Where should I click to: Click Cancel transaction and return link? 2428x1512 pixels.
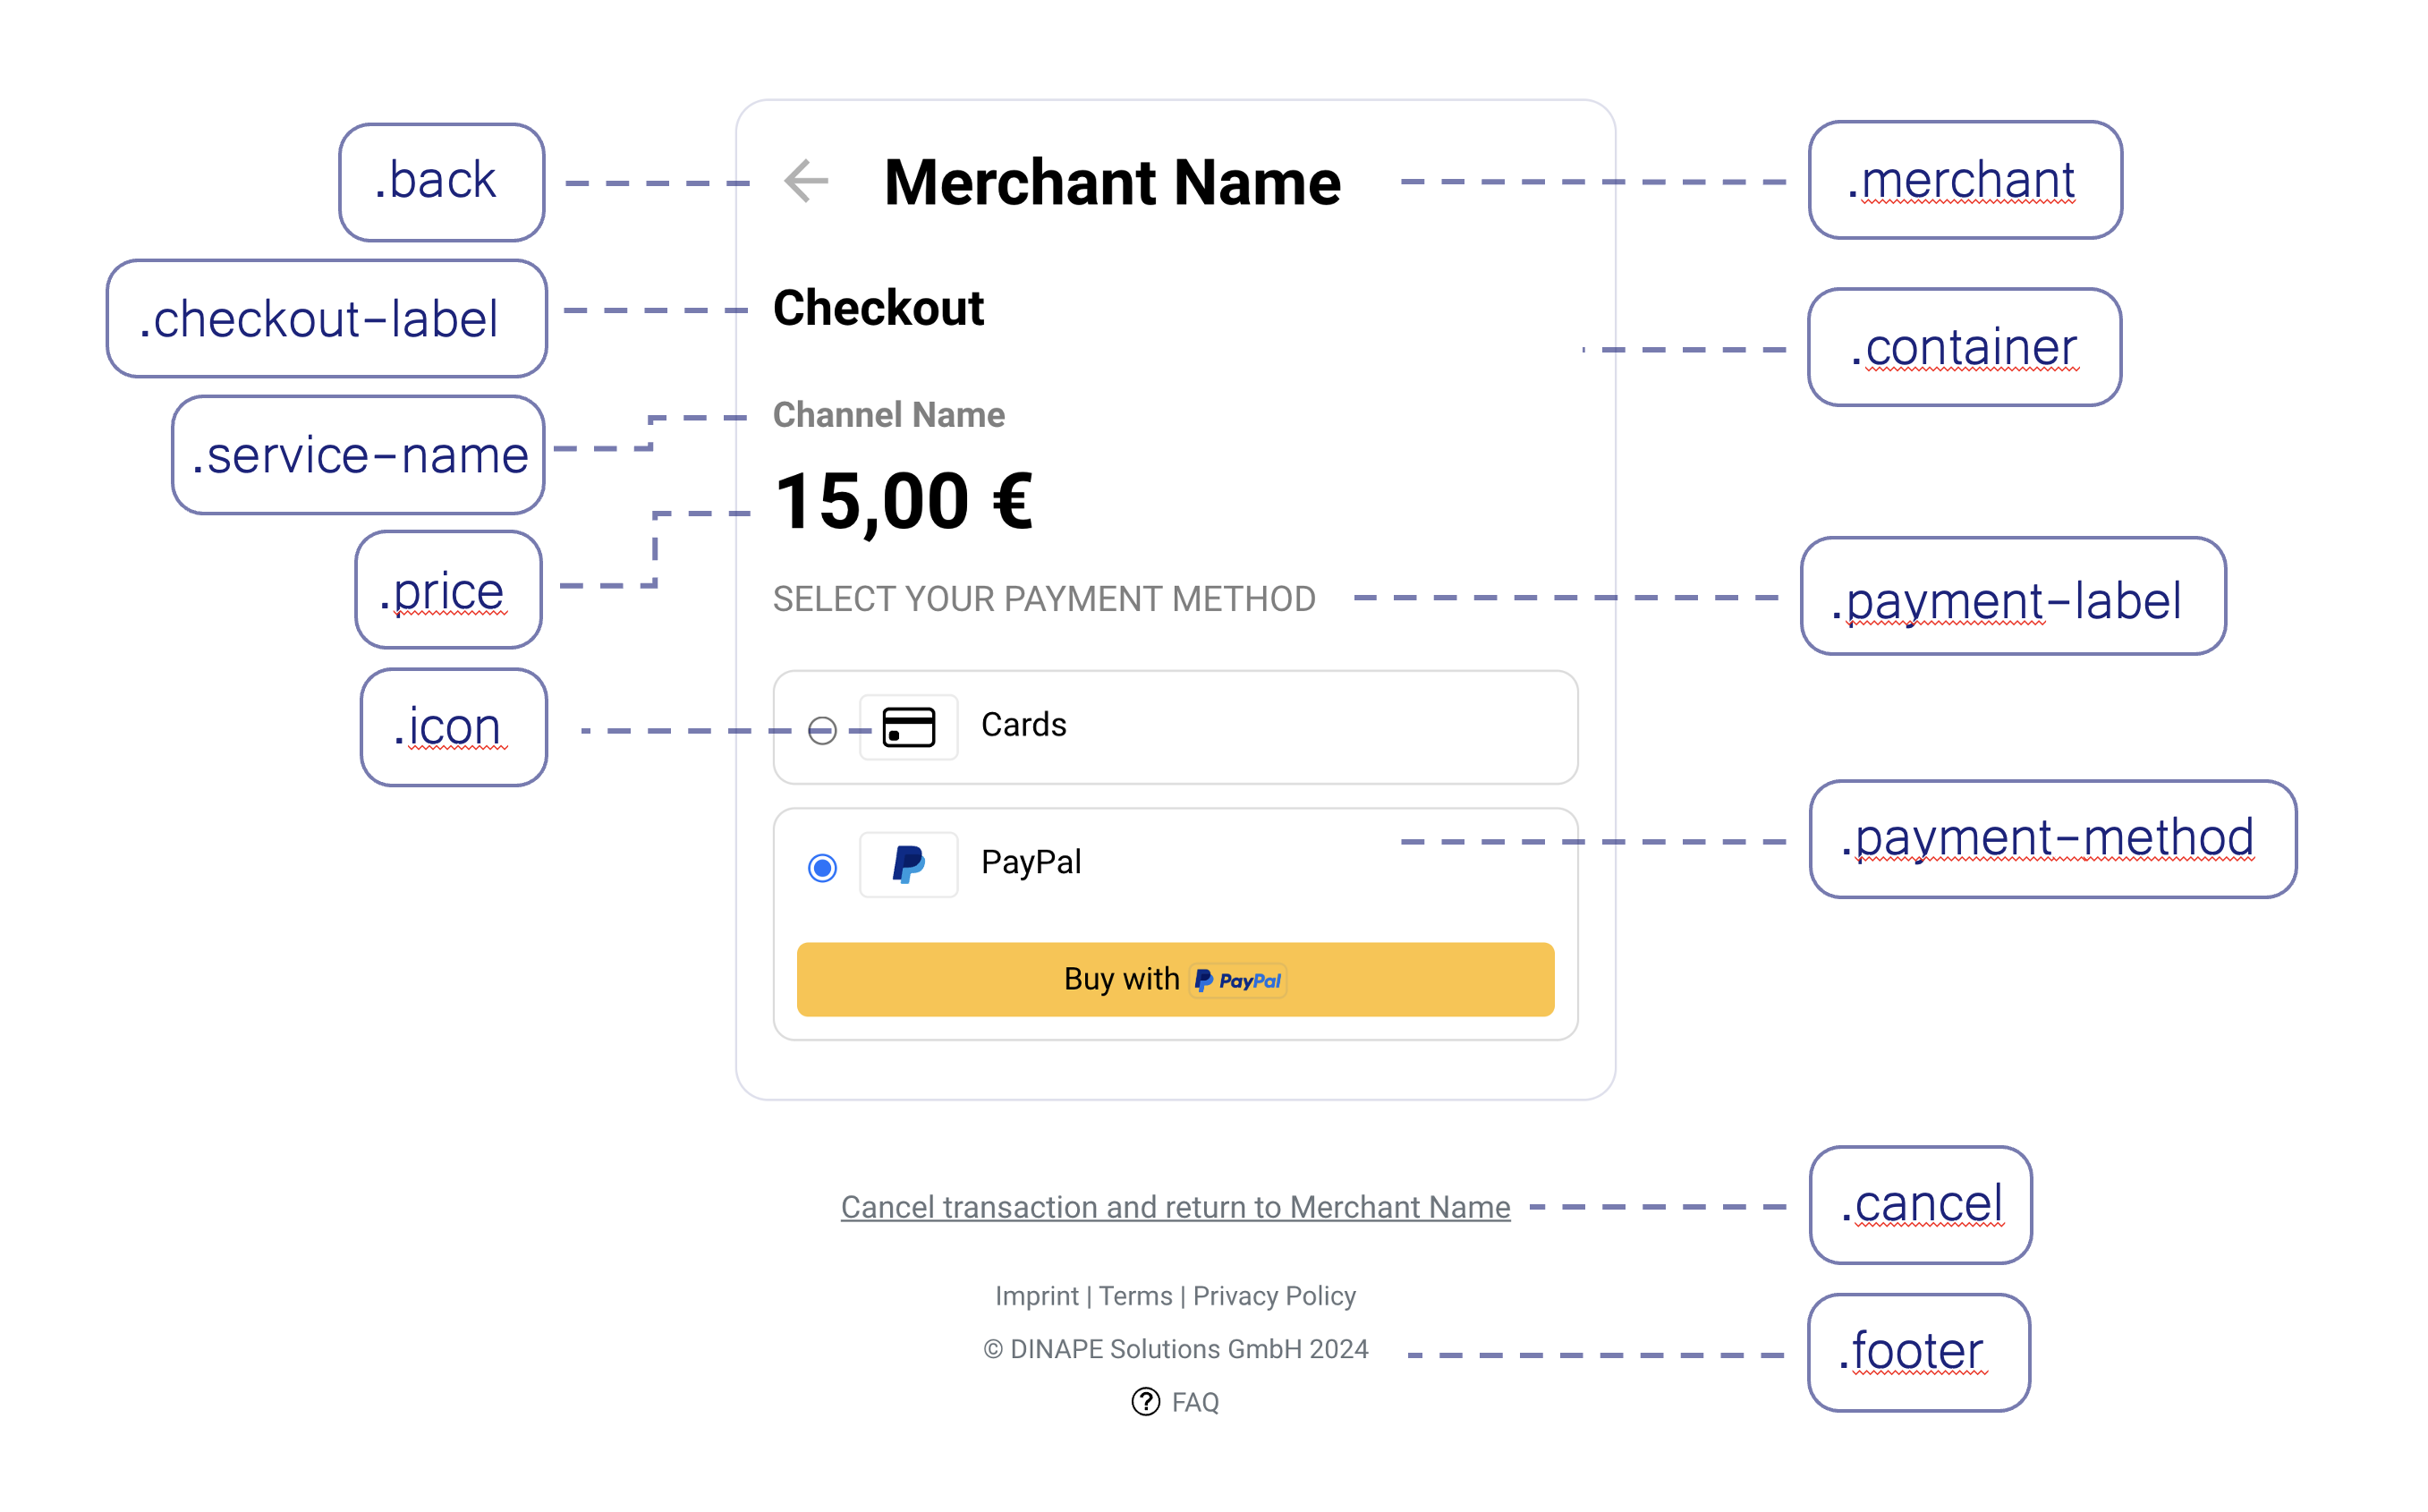coord(1175,1207)
